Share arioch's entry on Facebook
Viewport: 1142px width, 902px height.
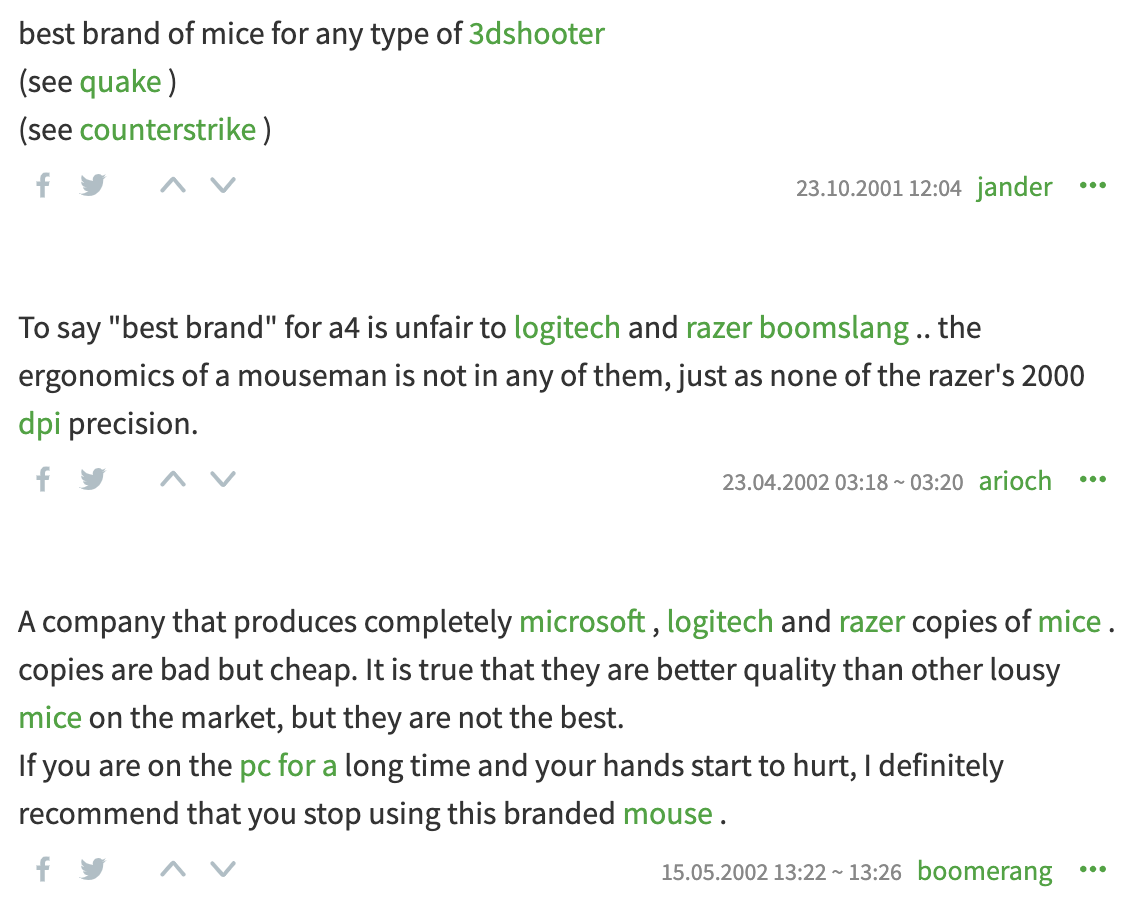(43, 480)
